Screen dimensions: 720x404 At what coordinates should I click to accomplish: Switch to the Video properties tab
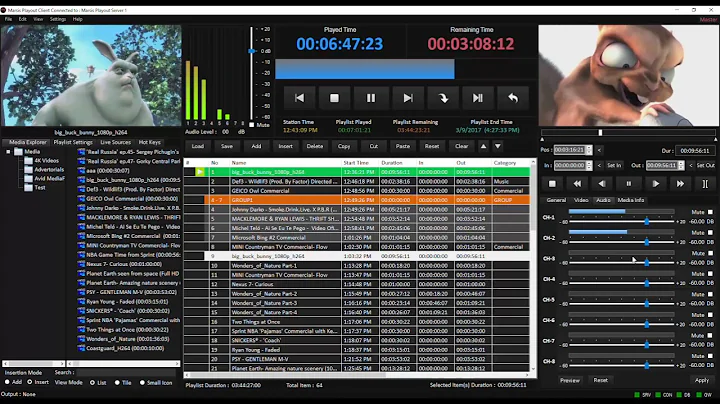pyautogui.click(x=581, y=200)
